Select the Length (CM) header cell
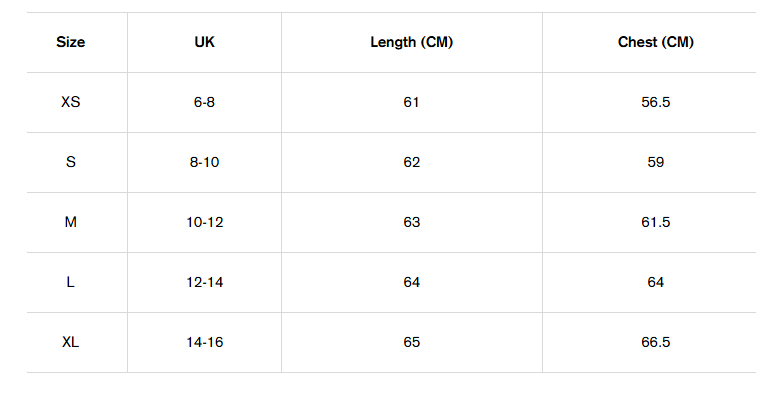The height and width of the screenshot is (406, 776). tap(412, 42)
